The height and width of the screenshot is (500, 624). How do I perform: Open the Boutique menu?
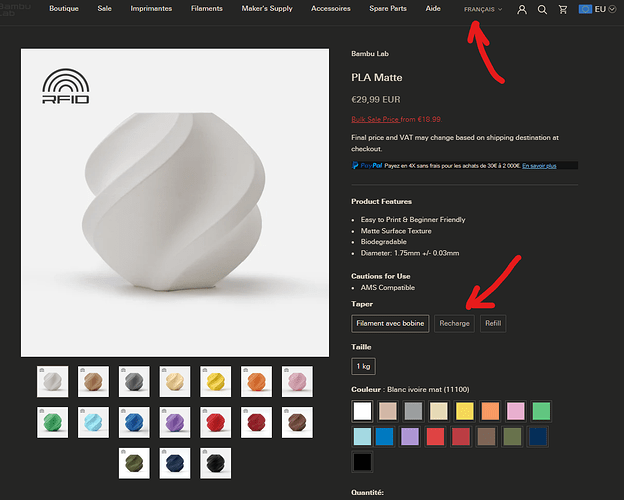[x=64, y=8]
